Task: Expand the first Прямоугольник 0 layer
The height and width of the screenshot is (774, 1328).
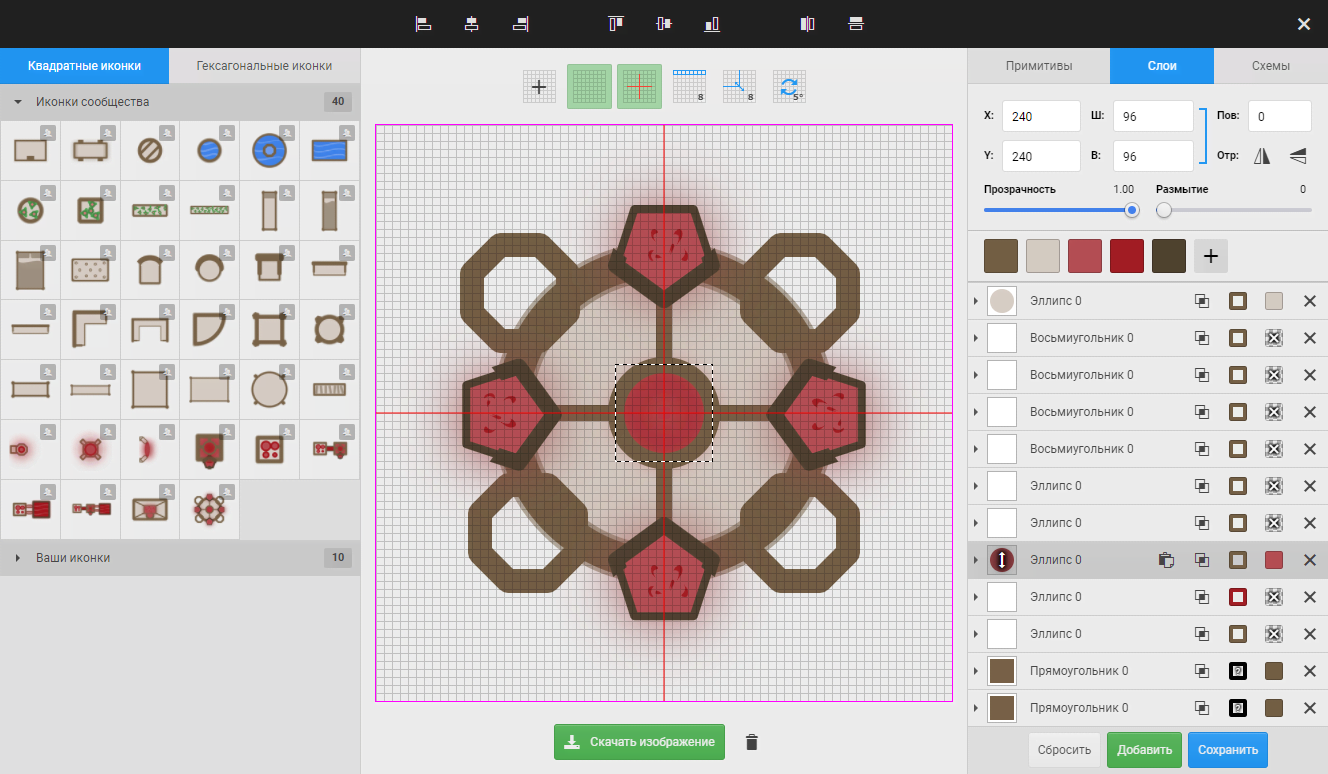Action: point(975,671)
